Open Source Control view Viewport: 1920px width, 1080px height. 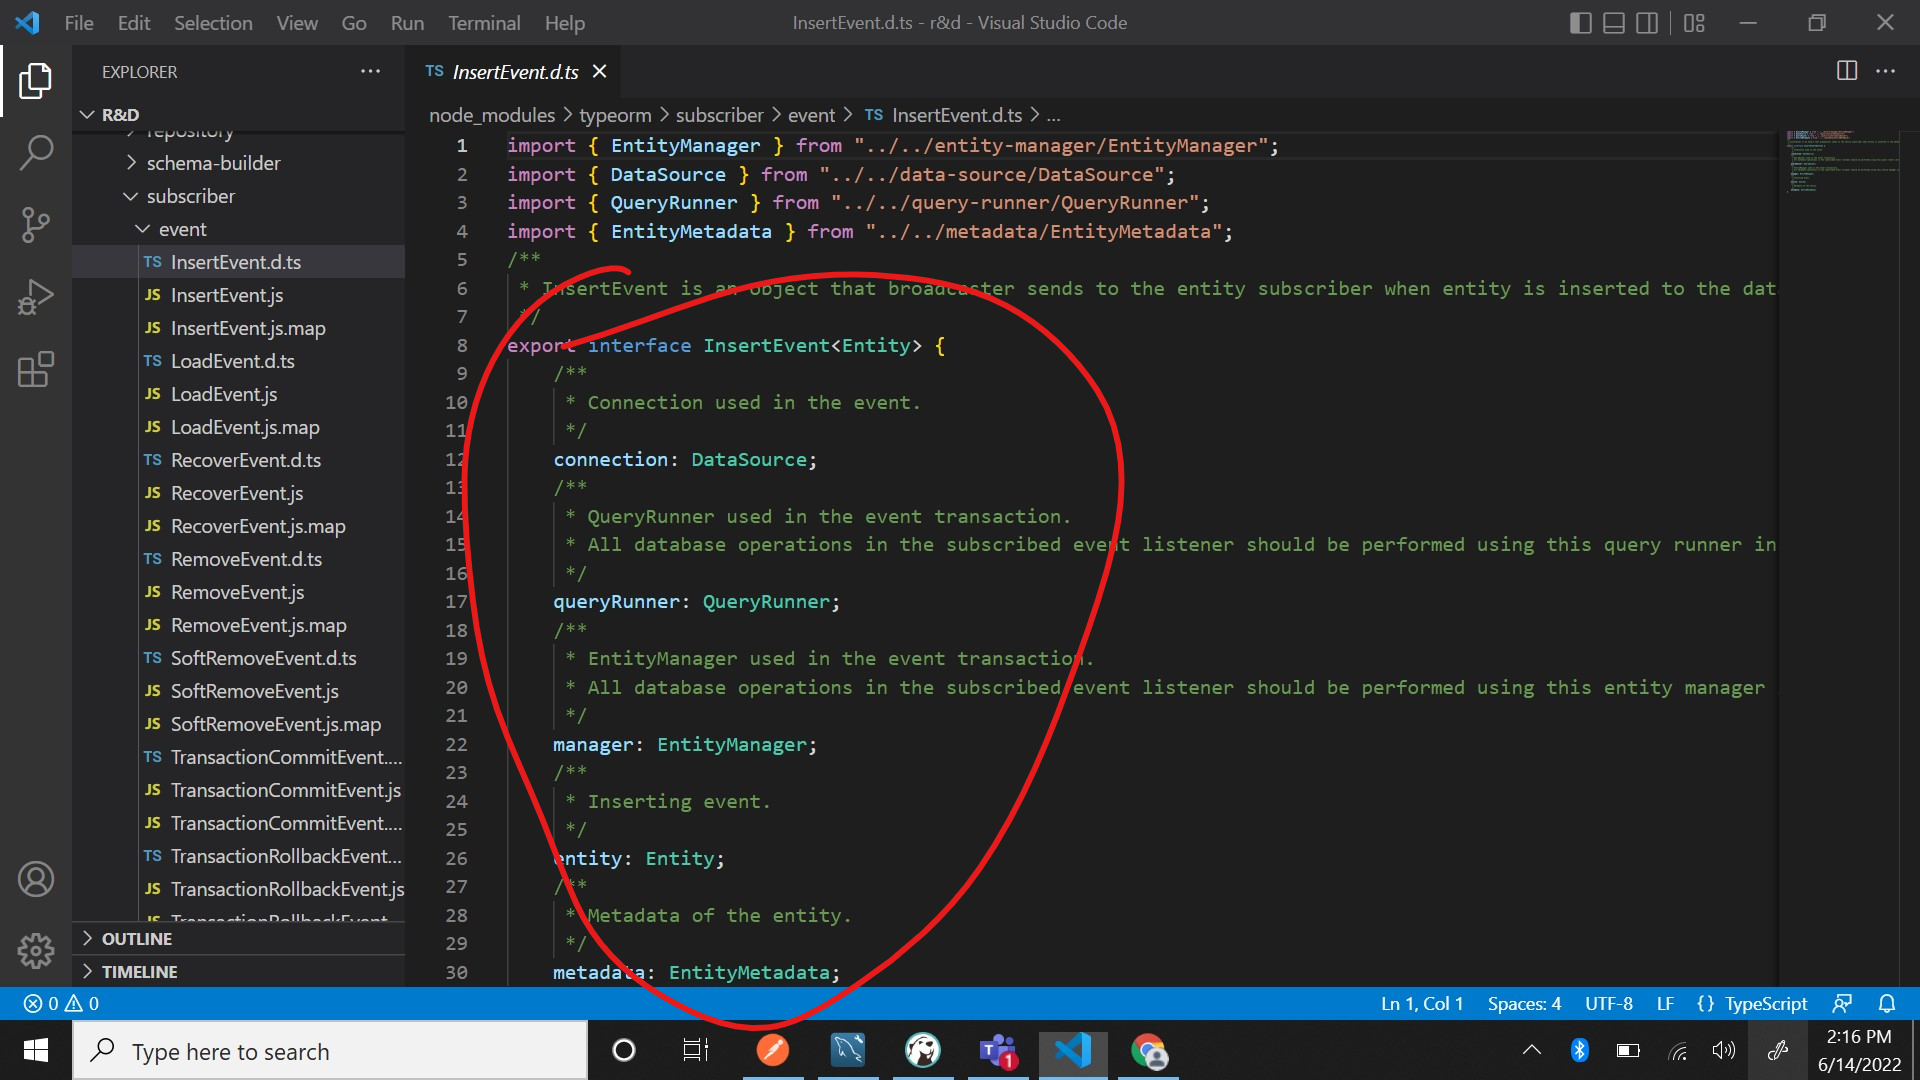36,225
